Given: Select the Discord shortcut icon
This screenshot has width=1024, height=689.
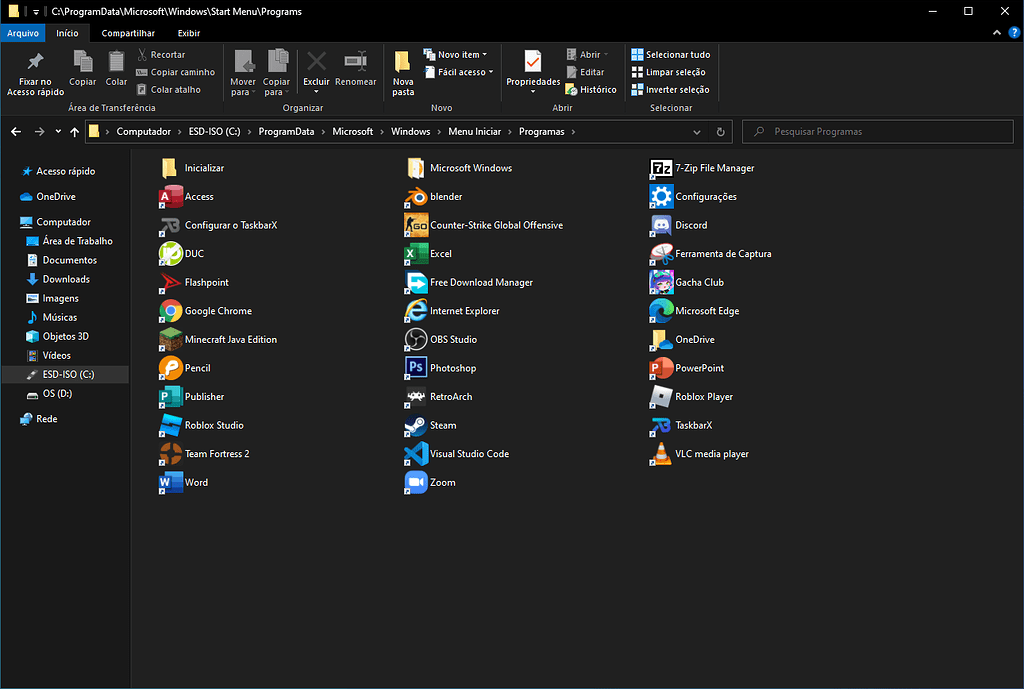Looking at the screenshot, I should [x=661, y=225].
